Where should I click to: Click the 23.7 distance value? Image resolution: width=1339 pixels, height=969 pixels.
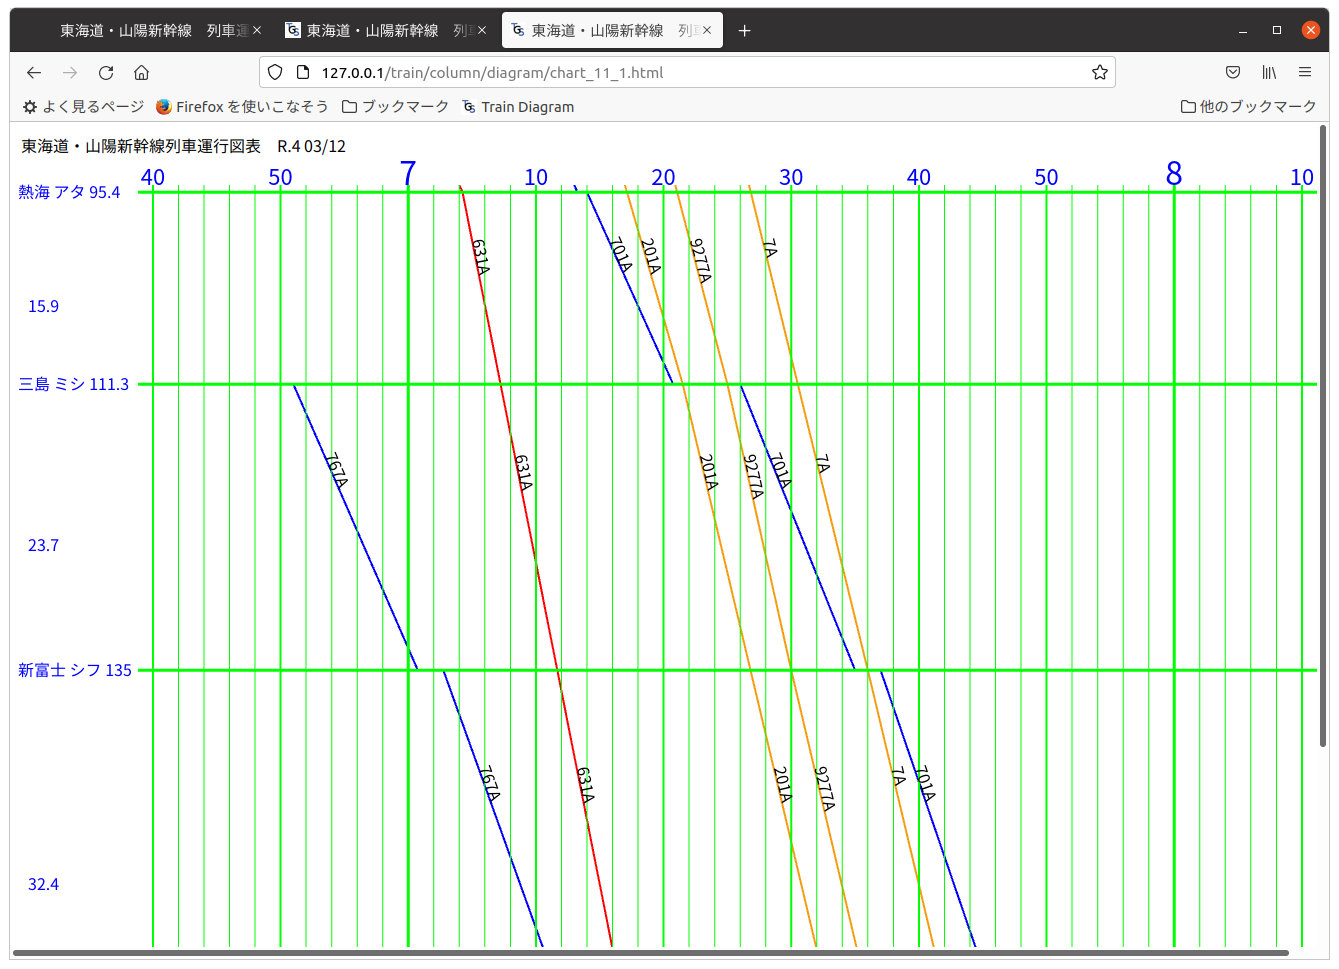click(43, 545)
